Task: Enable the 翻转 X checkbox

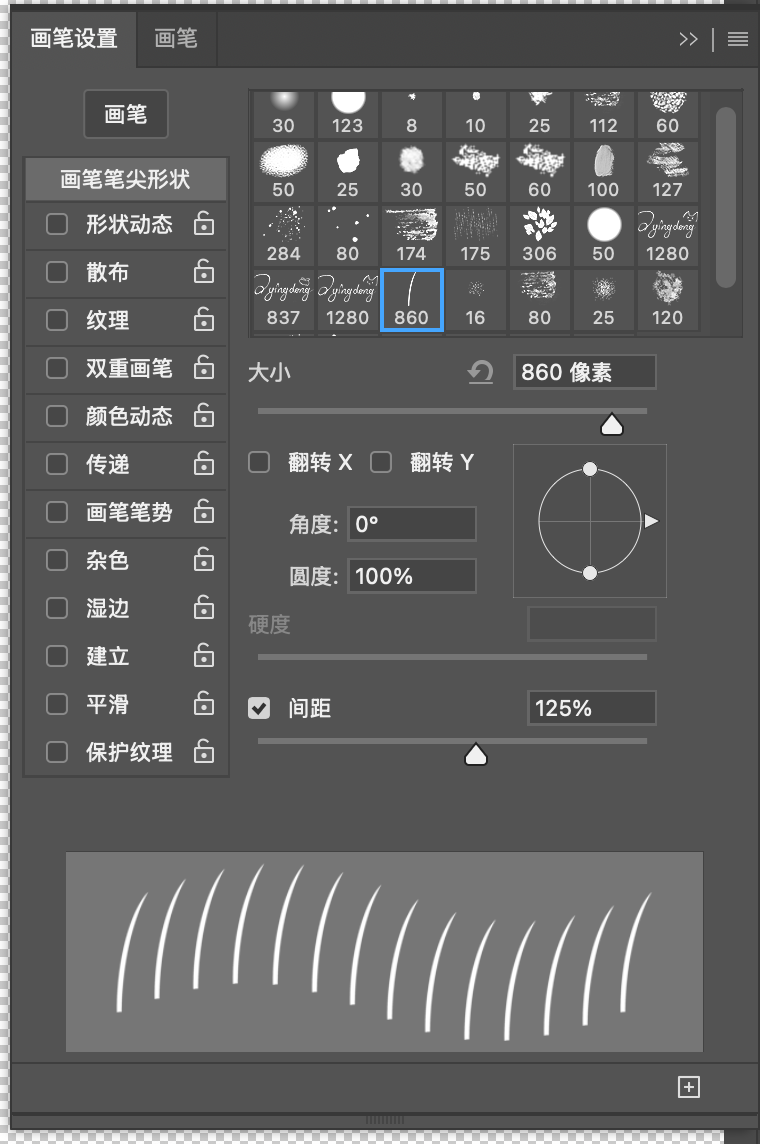Action: [x=259, y=462]
